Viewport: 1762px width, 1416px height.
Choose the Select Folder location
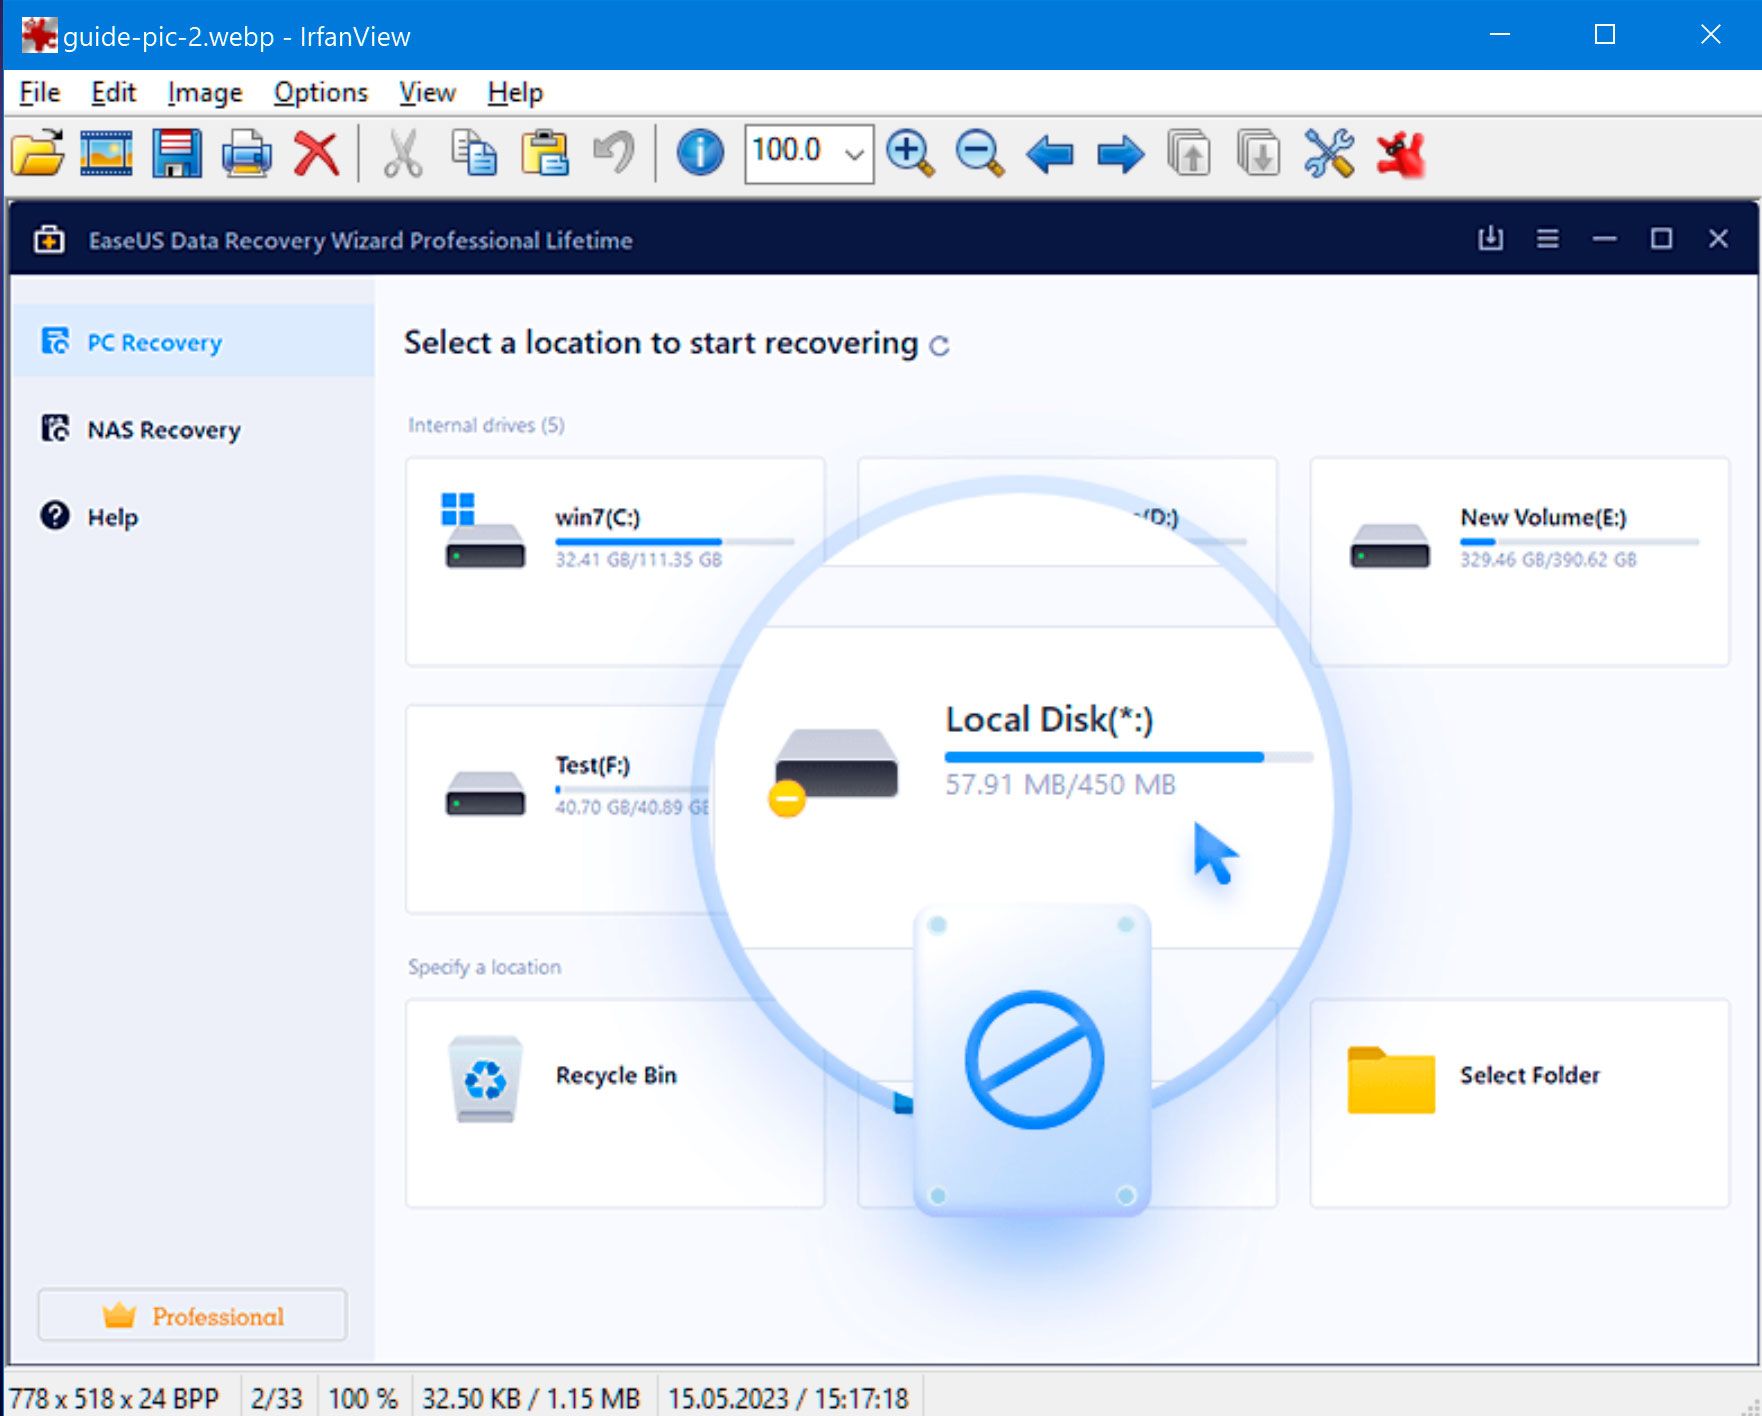(1519, 1103)
